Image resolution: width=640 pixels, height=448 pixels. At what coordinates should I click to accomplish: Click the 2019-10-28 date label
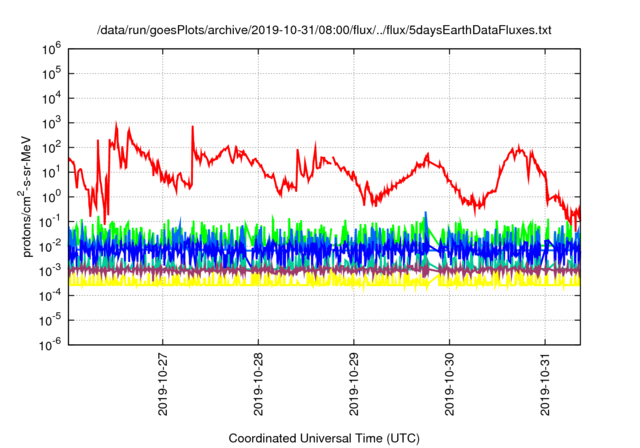[x=258, y=384]
